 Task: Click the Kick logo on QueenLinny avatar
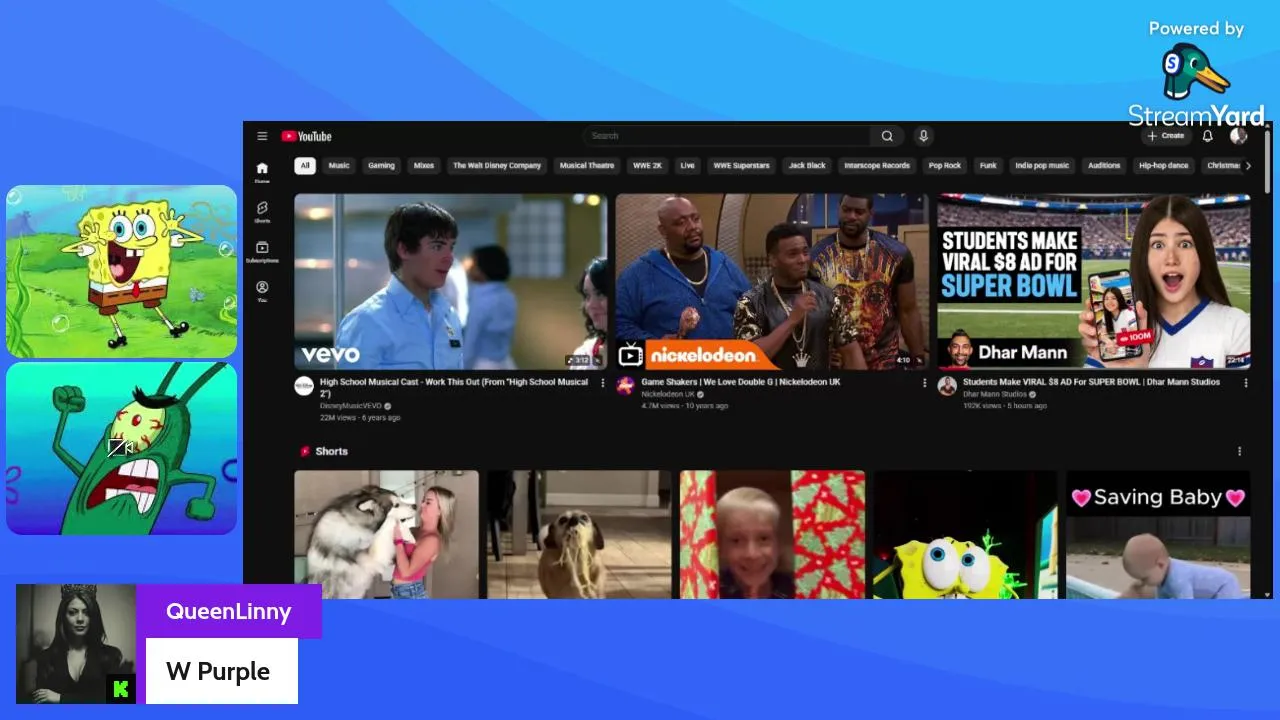tap(121, 688)
